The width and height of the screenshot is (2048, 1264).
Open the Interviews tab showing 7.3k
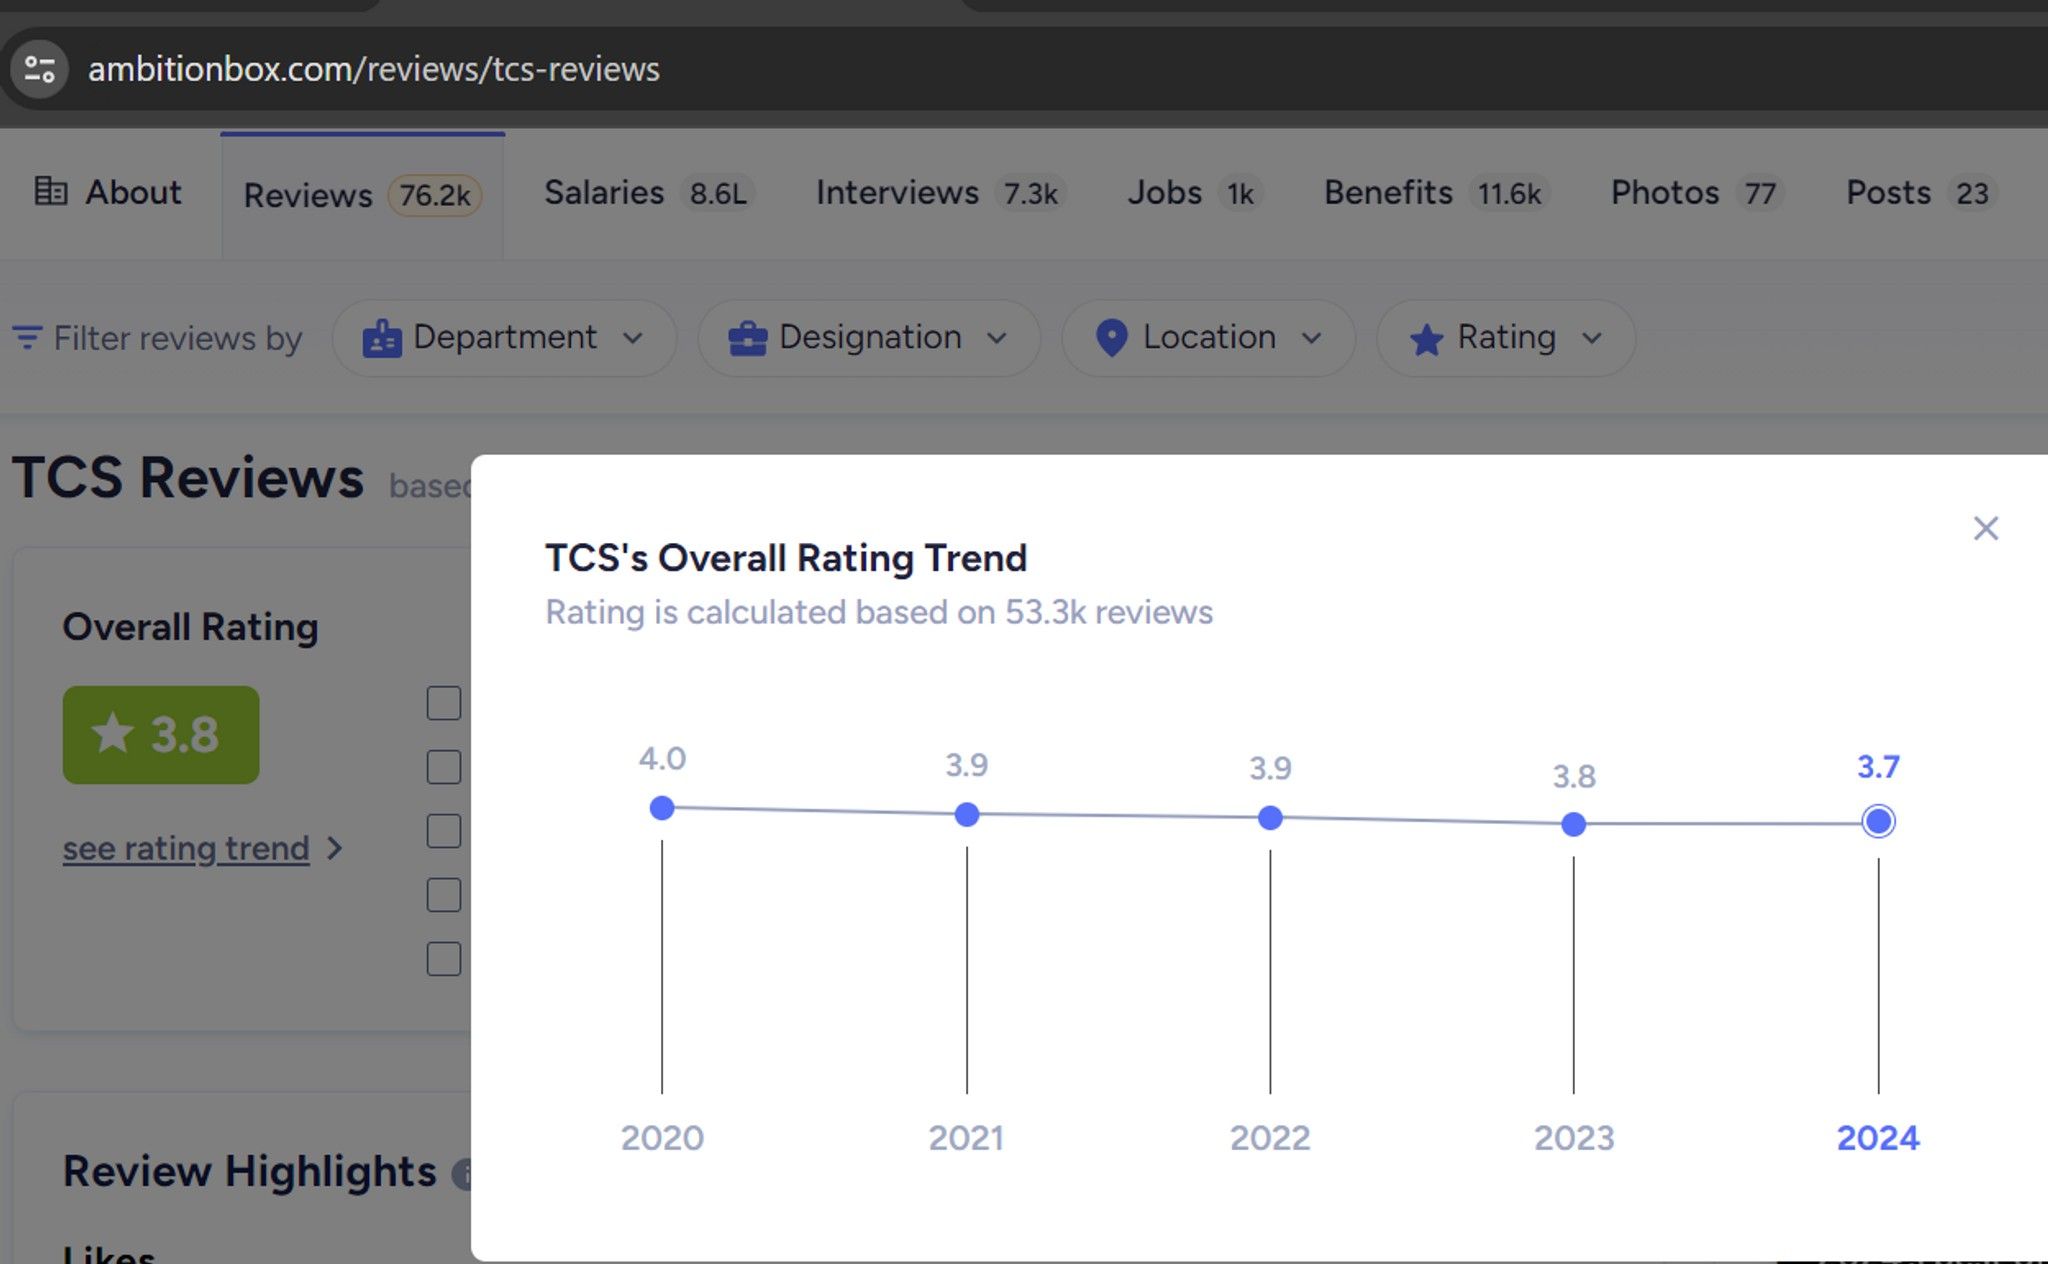click(898, 192)
